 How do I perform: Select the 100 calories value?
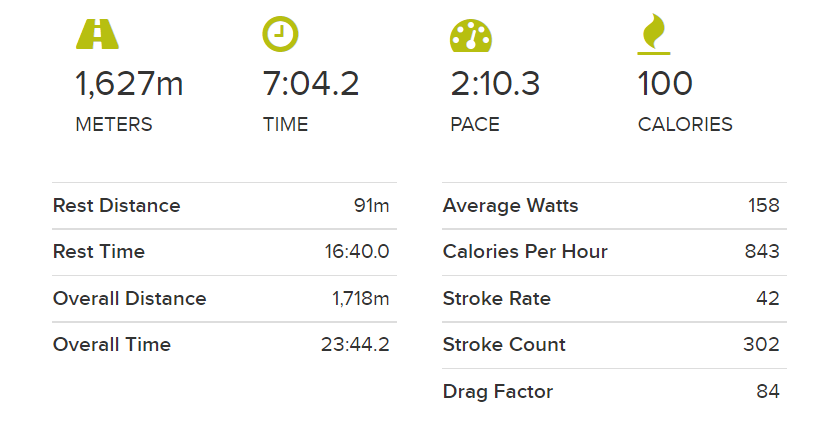(x=665, y=84)
